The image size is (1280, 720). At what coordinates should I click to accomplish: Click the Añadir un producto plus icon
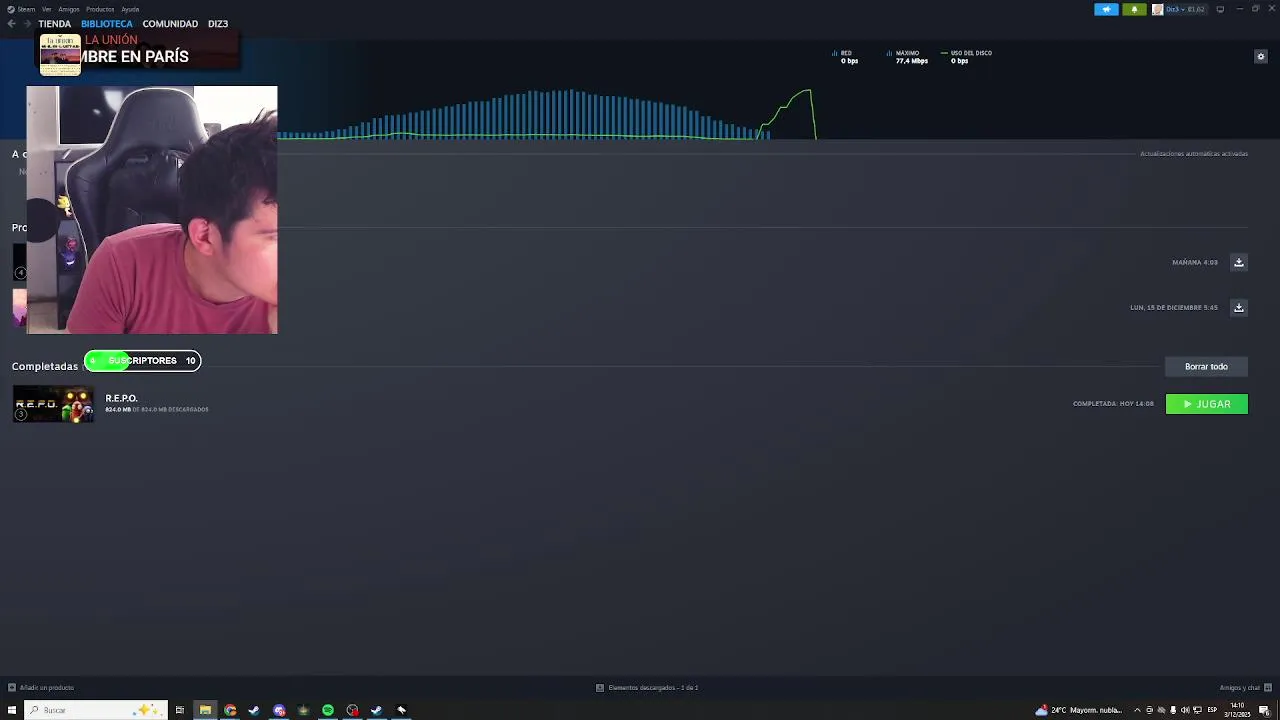(12, 687)
